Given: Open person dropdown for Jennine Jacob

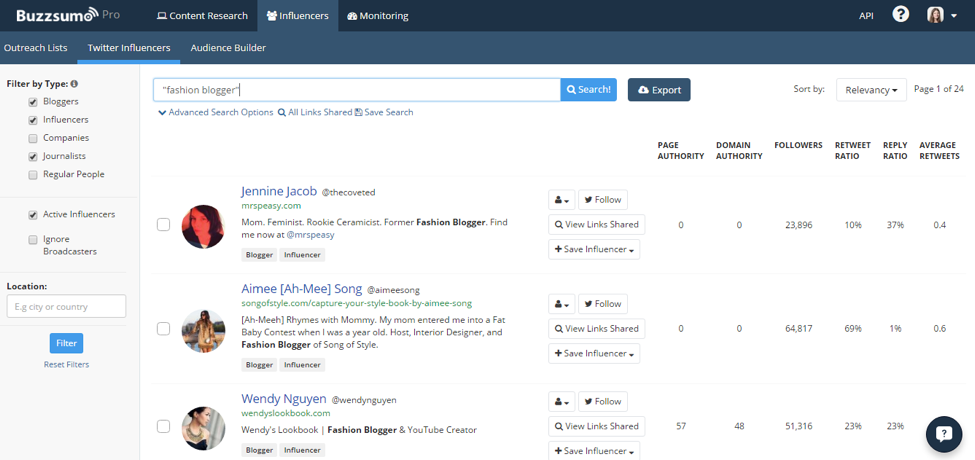Looking at the screenshot, I should (x=561, y=200).
